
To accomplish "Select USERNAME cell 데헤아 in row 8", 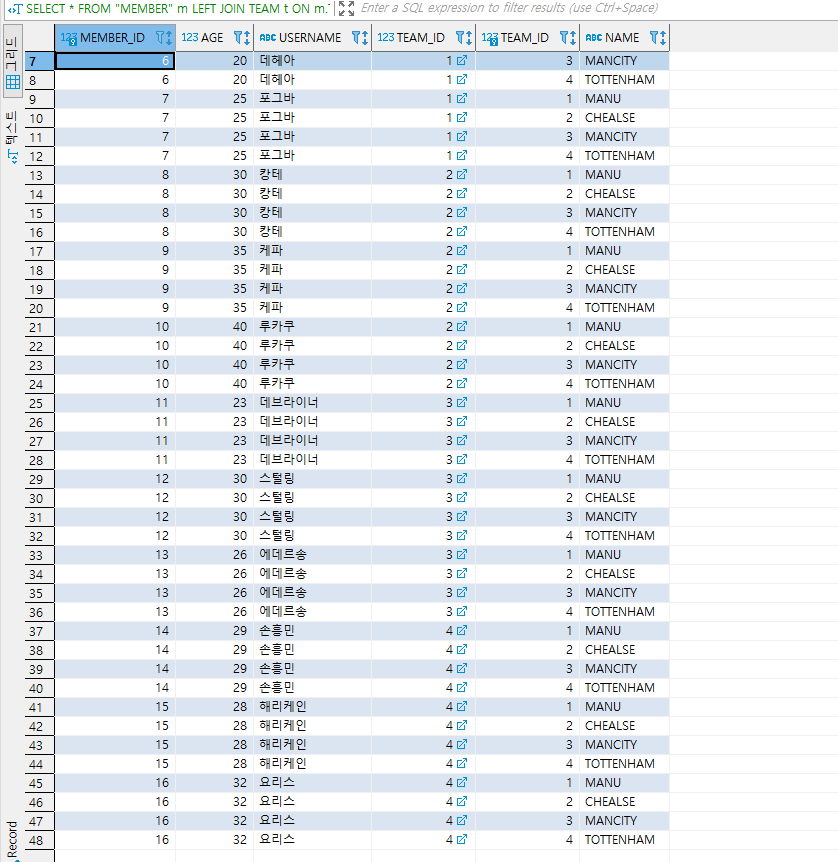I will 312,79.
